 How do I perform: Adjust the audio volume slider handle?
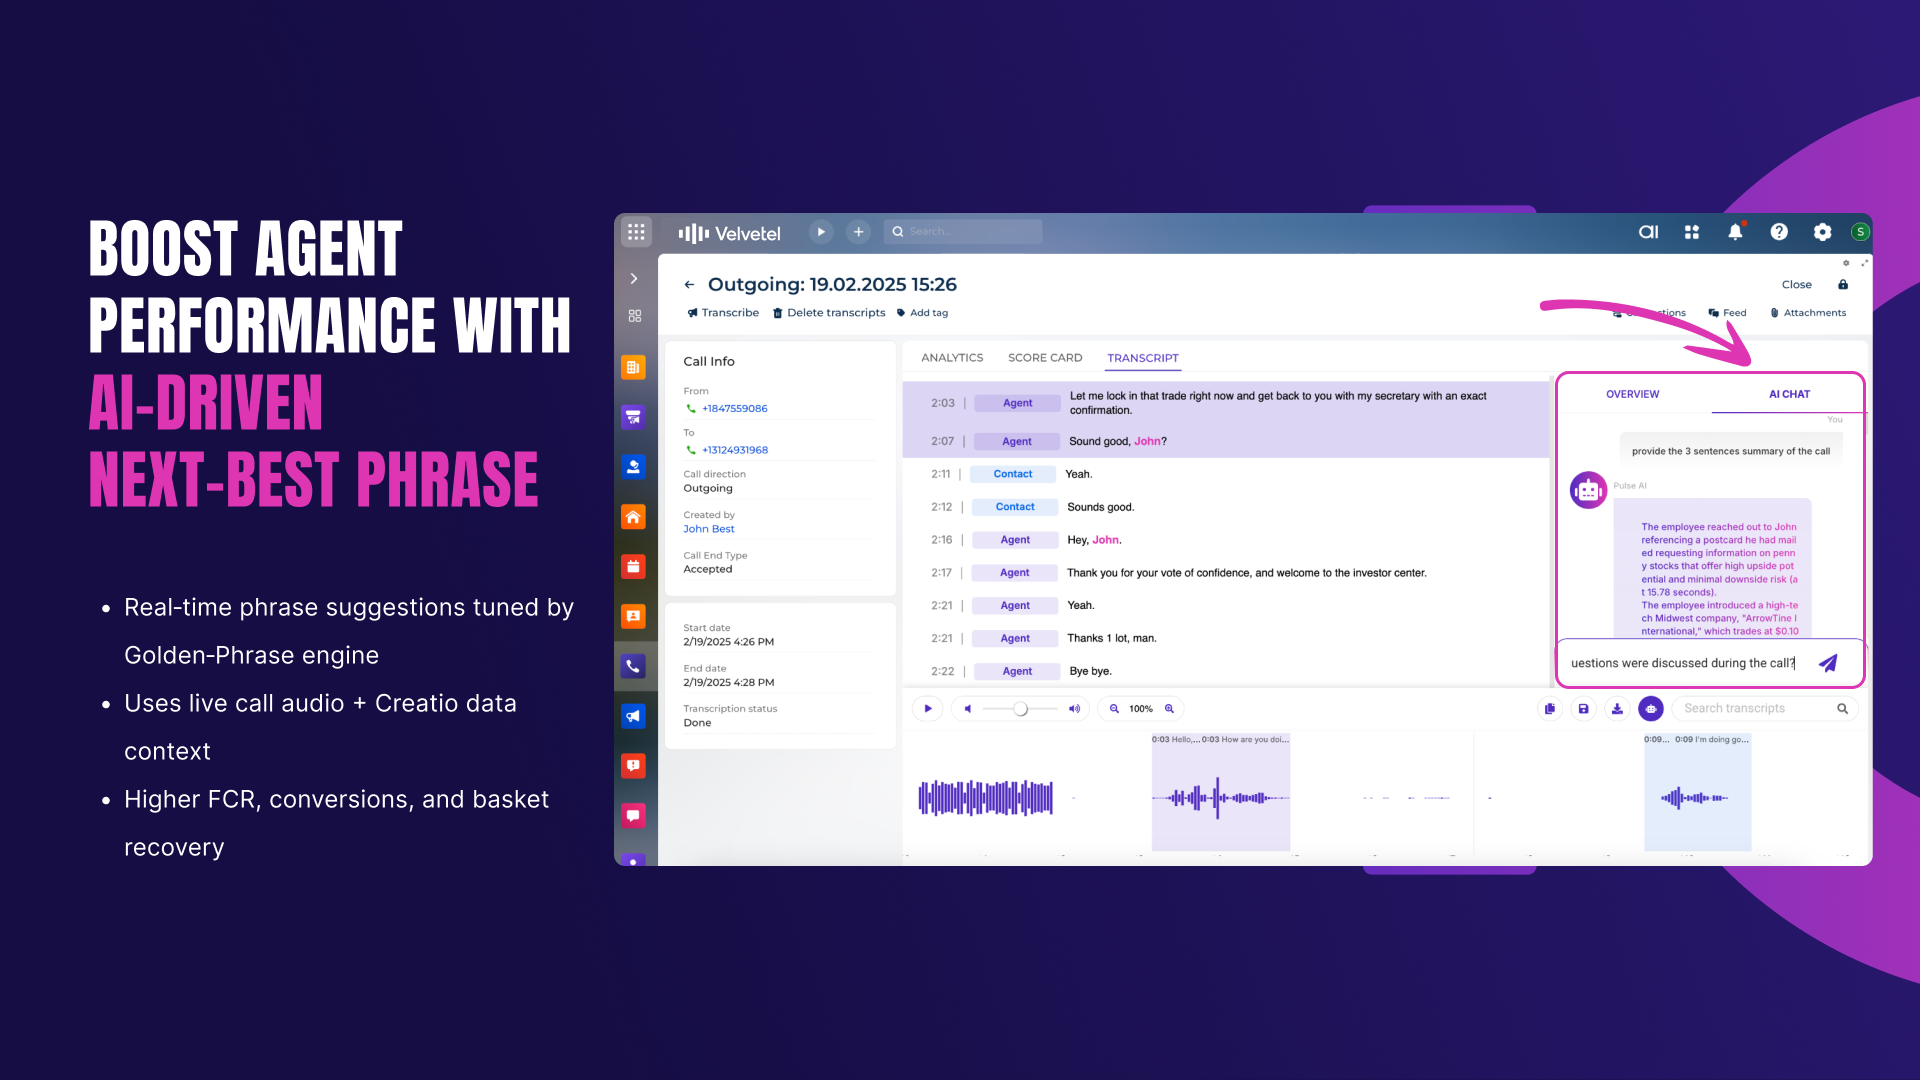tap(1020, 709)
